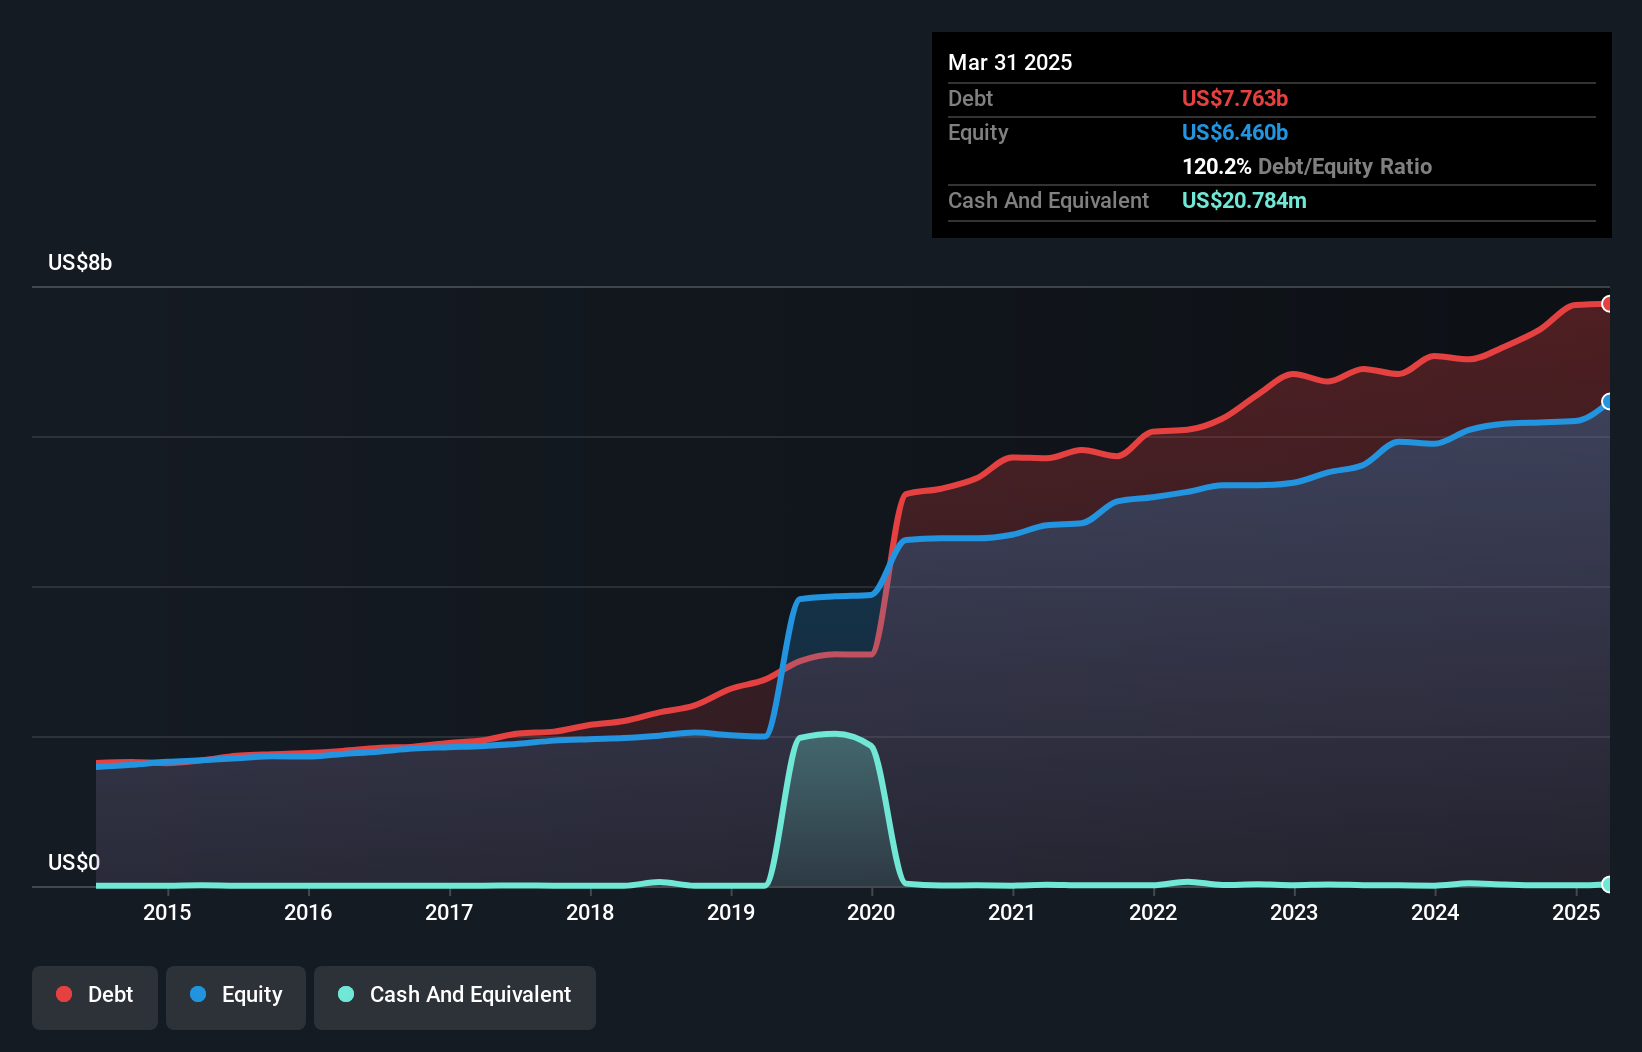Click the 2018 x-axis label
Image resolution: width=1642 pixels, height=1052 pixels.
pos(590,913)
